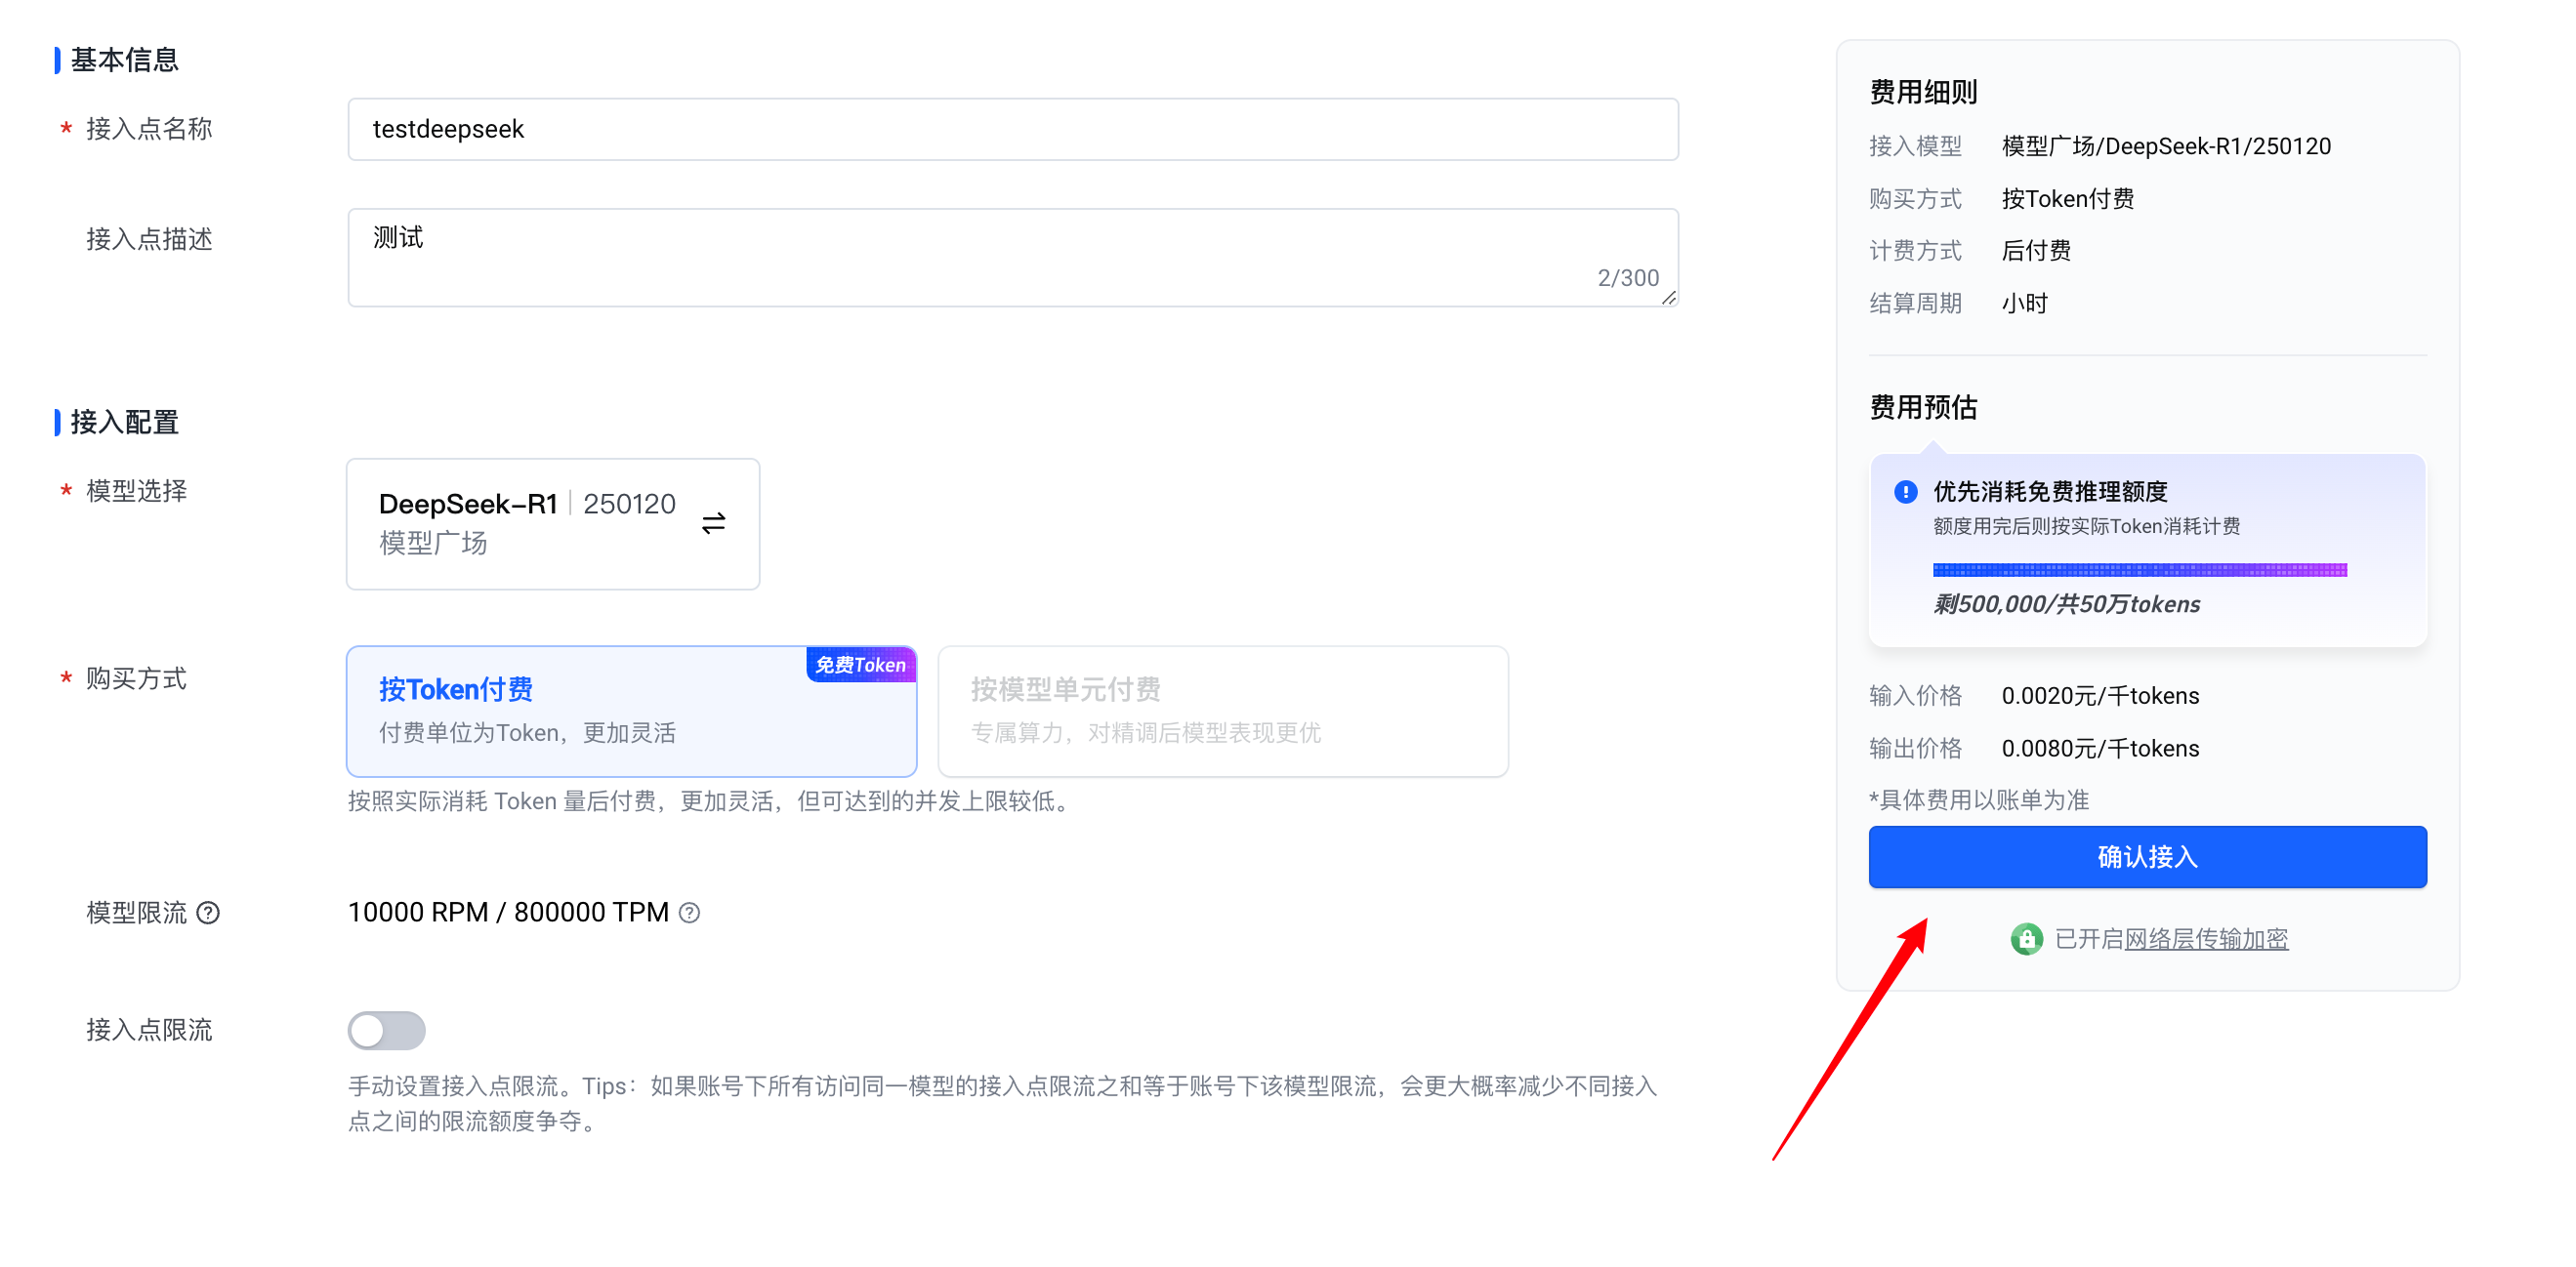The height and width of the screenshot is (1267, 2576).
Task: Click help icon beside 模型限流 label
Action: [208, 912]
